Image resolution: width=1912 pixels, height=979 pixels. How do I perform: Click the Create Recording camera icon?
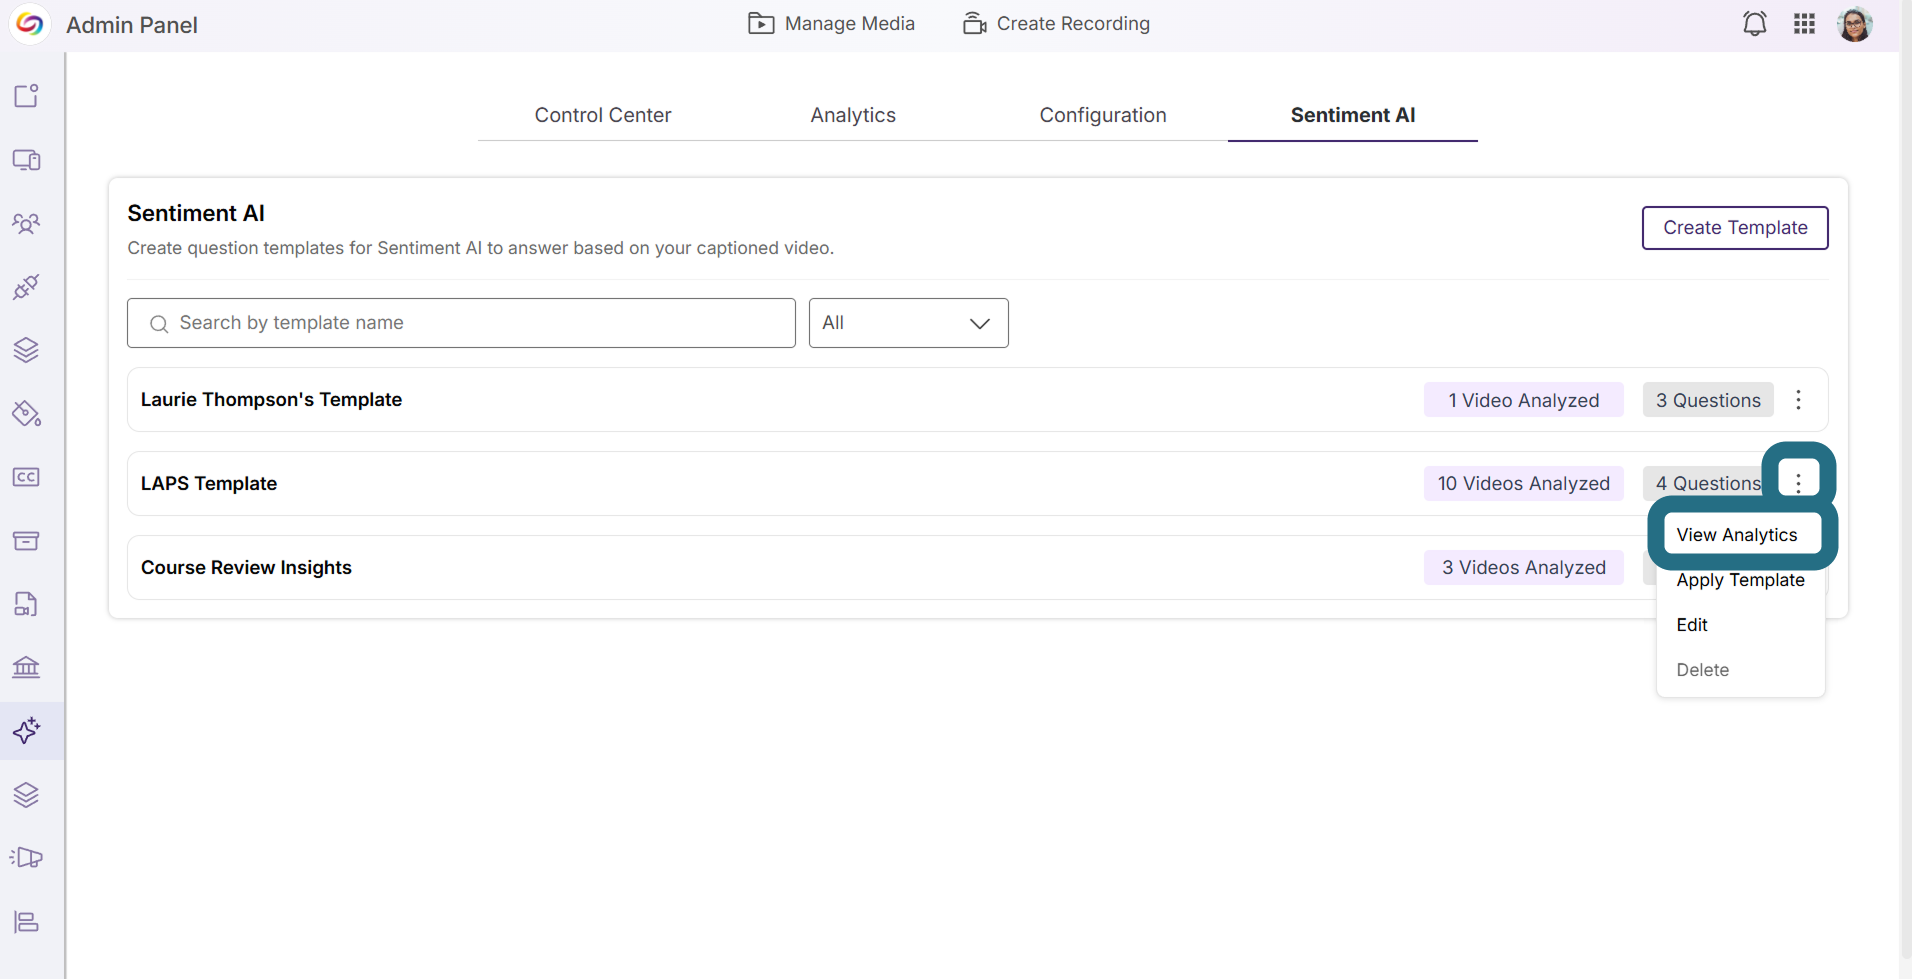pyautogui.click(x=975, y=23)
